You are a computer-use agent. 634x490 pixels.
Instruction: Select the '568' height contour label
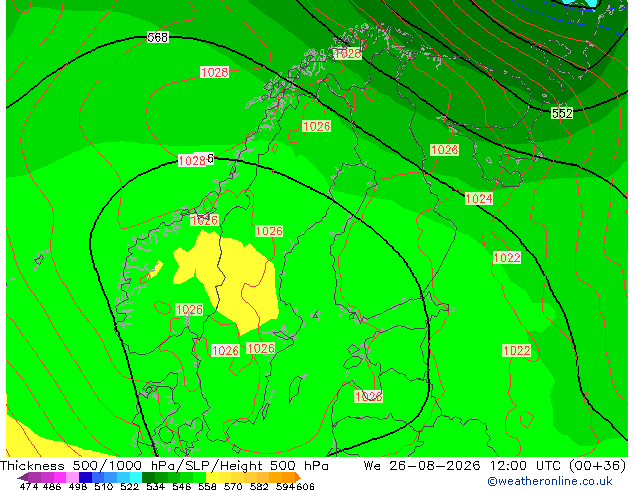point(157,38)
